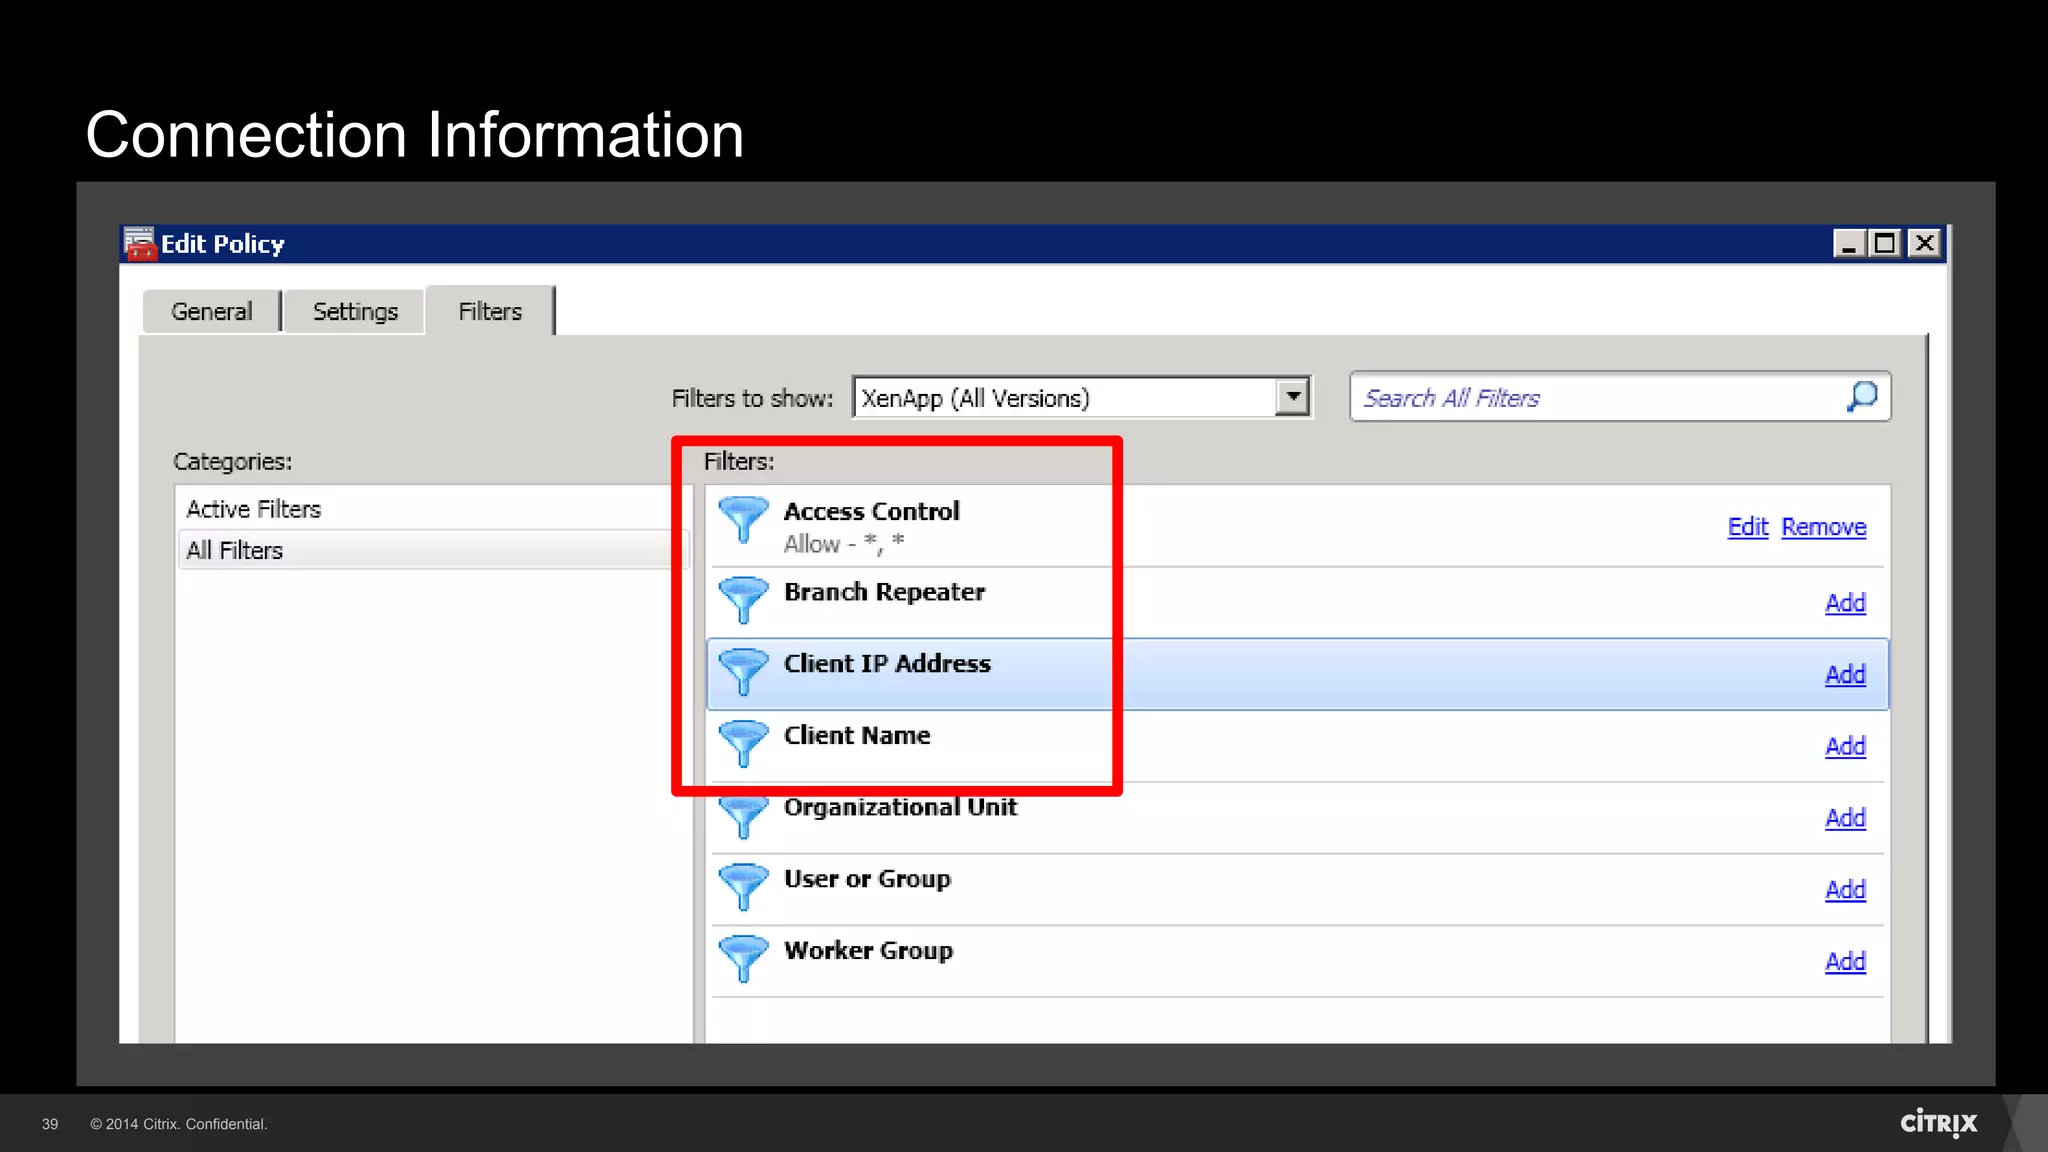Switch to the General tab
Image resolution: width=2048 pixels, height=1152 pixels.
(211, 312)
